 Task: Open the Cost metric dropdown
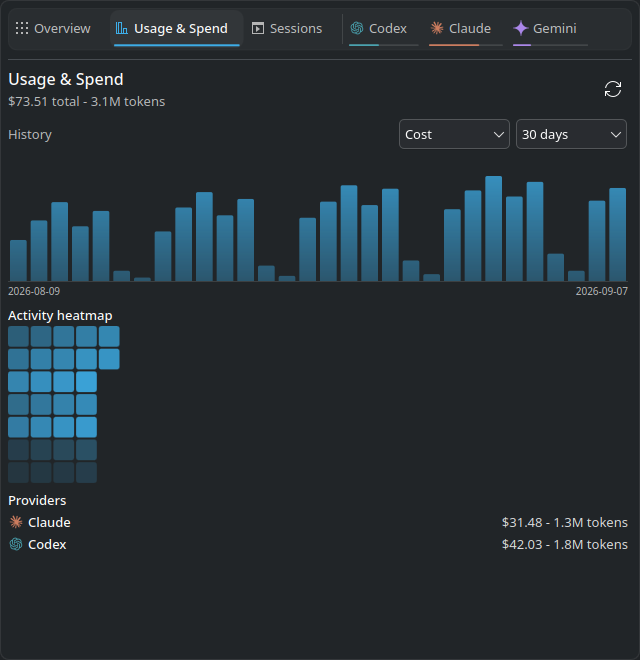click(454, 134)
